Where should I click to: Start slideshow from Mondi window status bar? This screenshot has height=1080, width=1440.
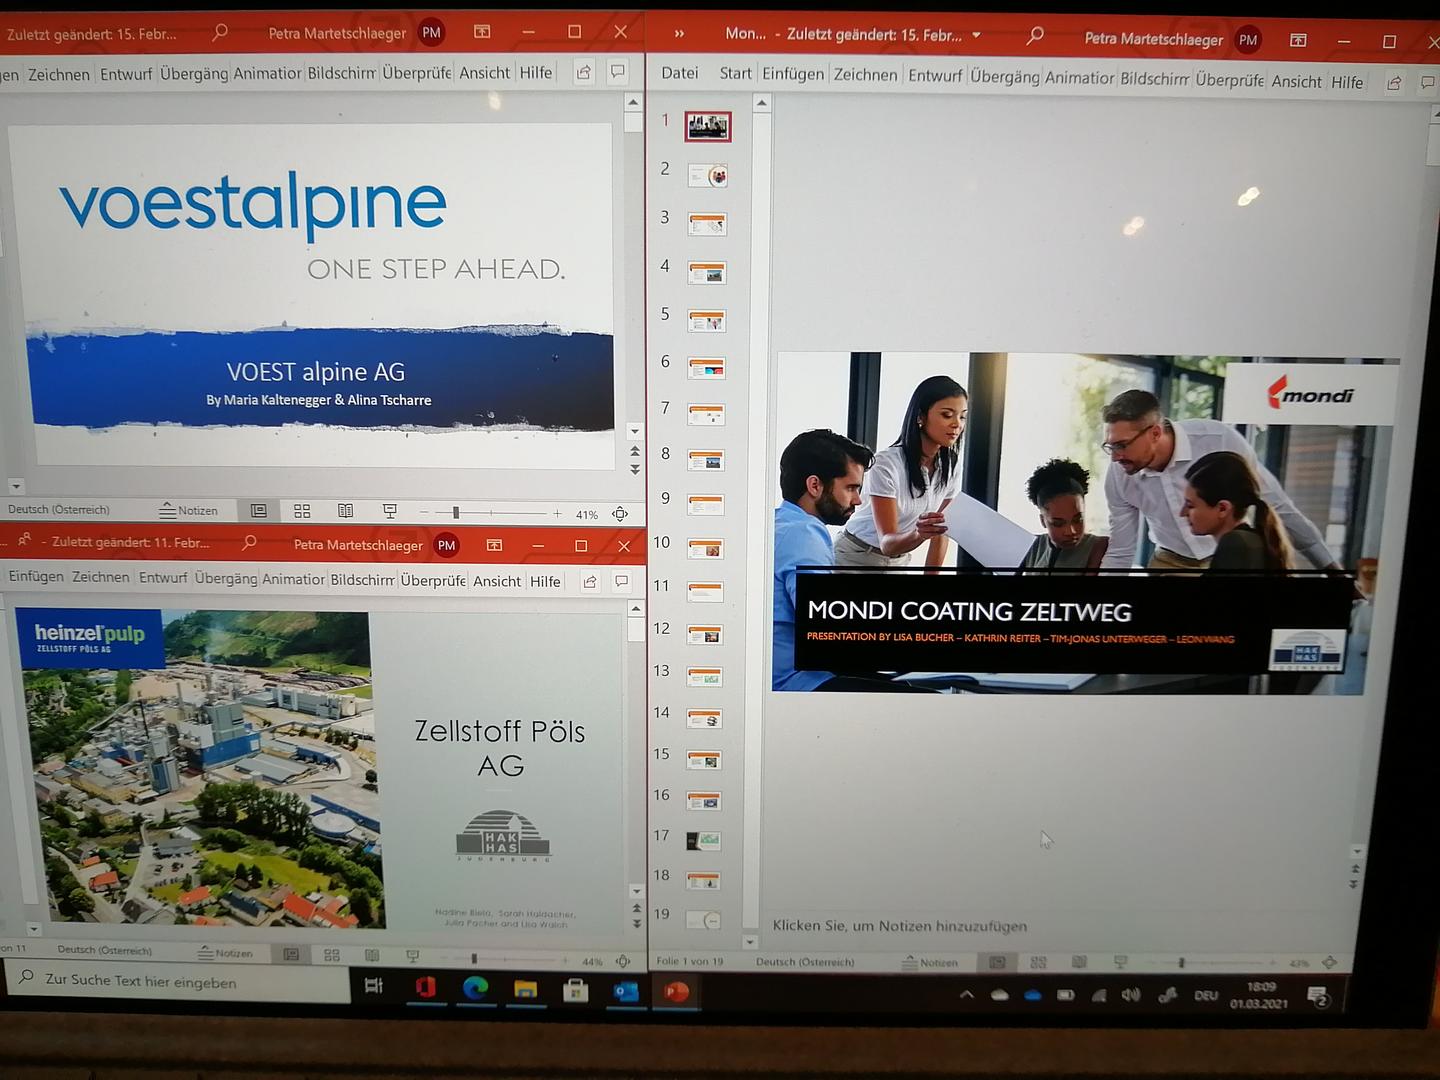click(1120, 962)
